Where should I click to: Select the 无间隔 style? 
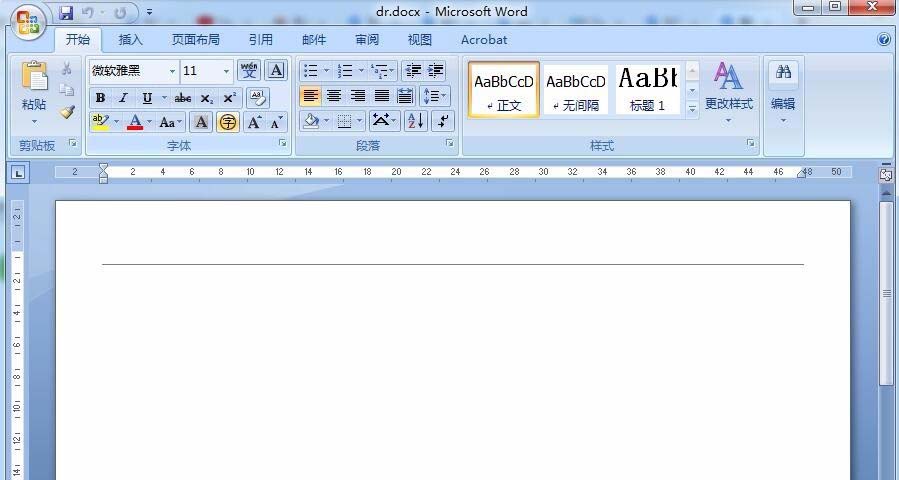pyautogui.click(x=576, y=89)
